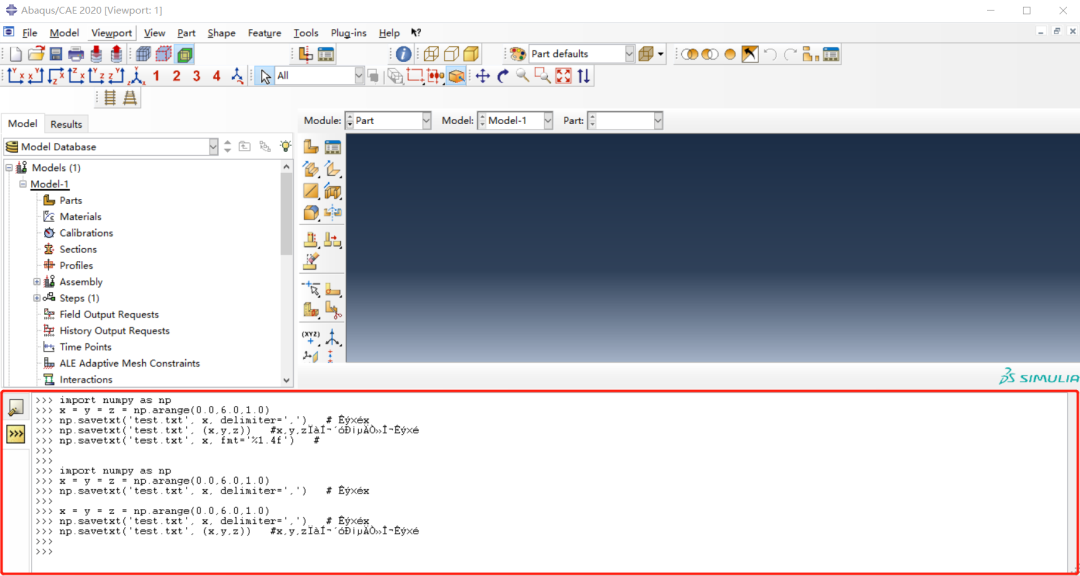Screen dimensions: 1080x576
Task: Click the Create Datum CSYS tool
Action: click(x=333, y=338)
